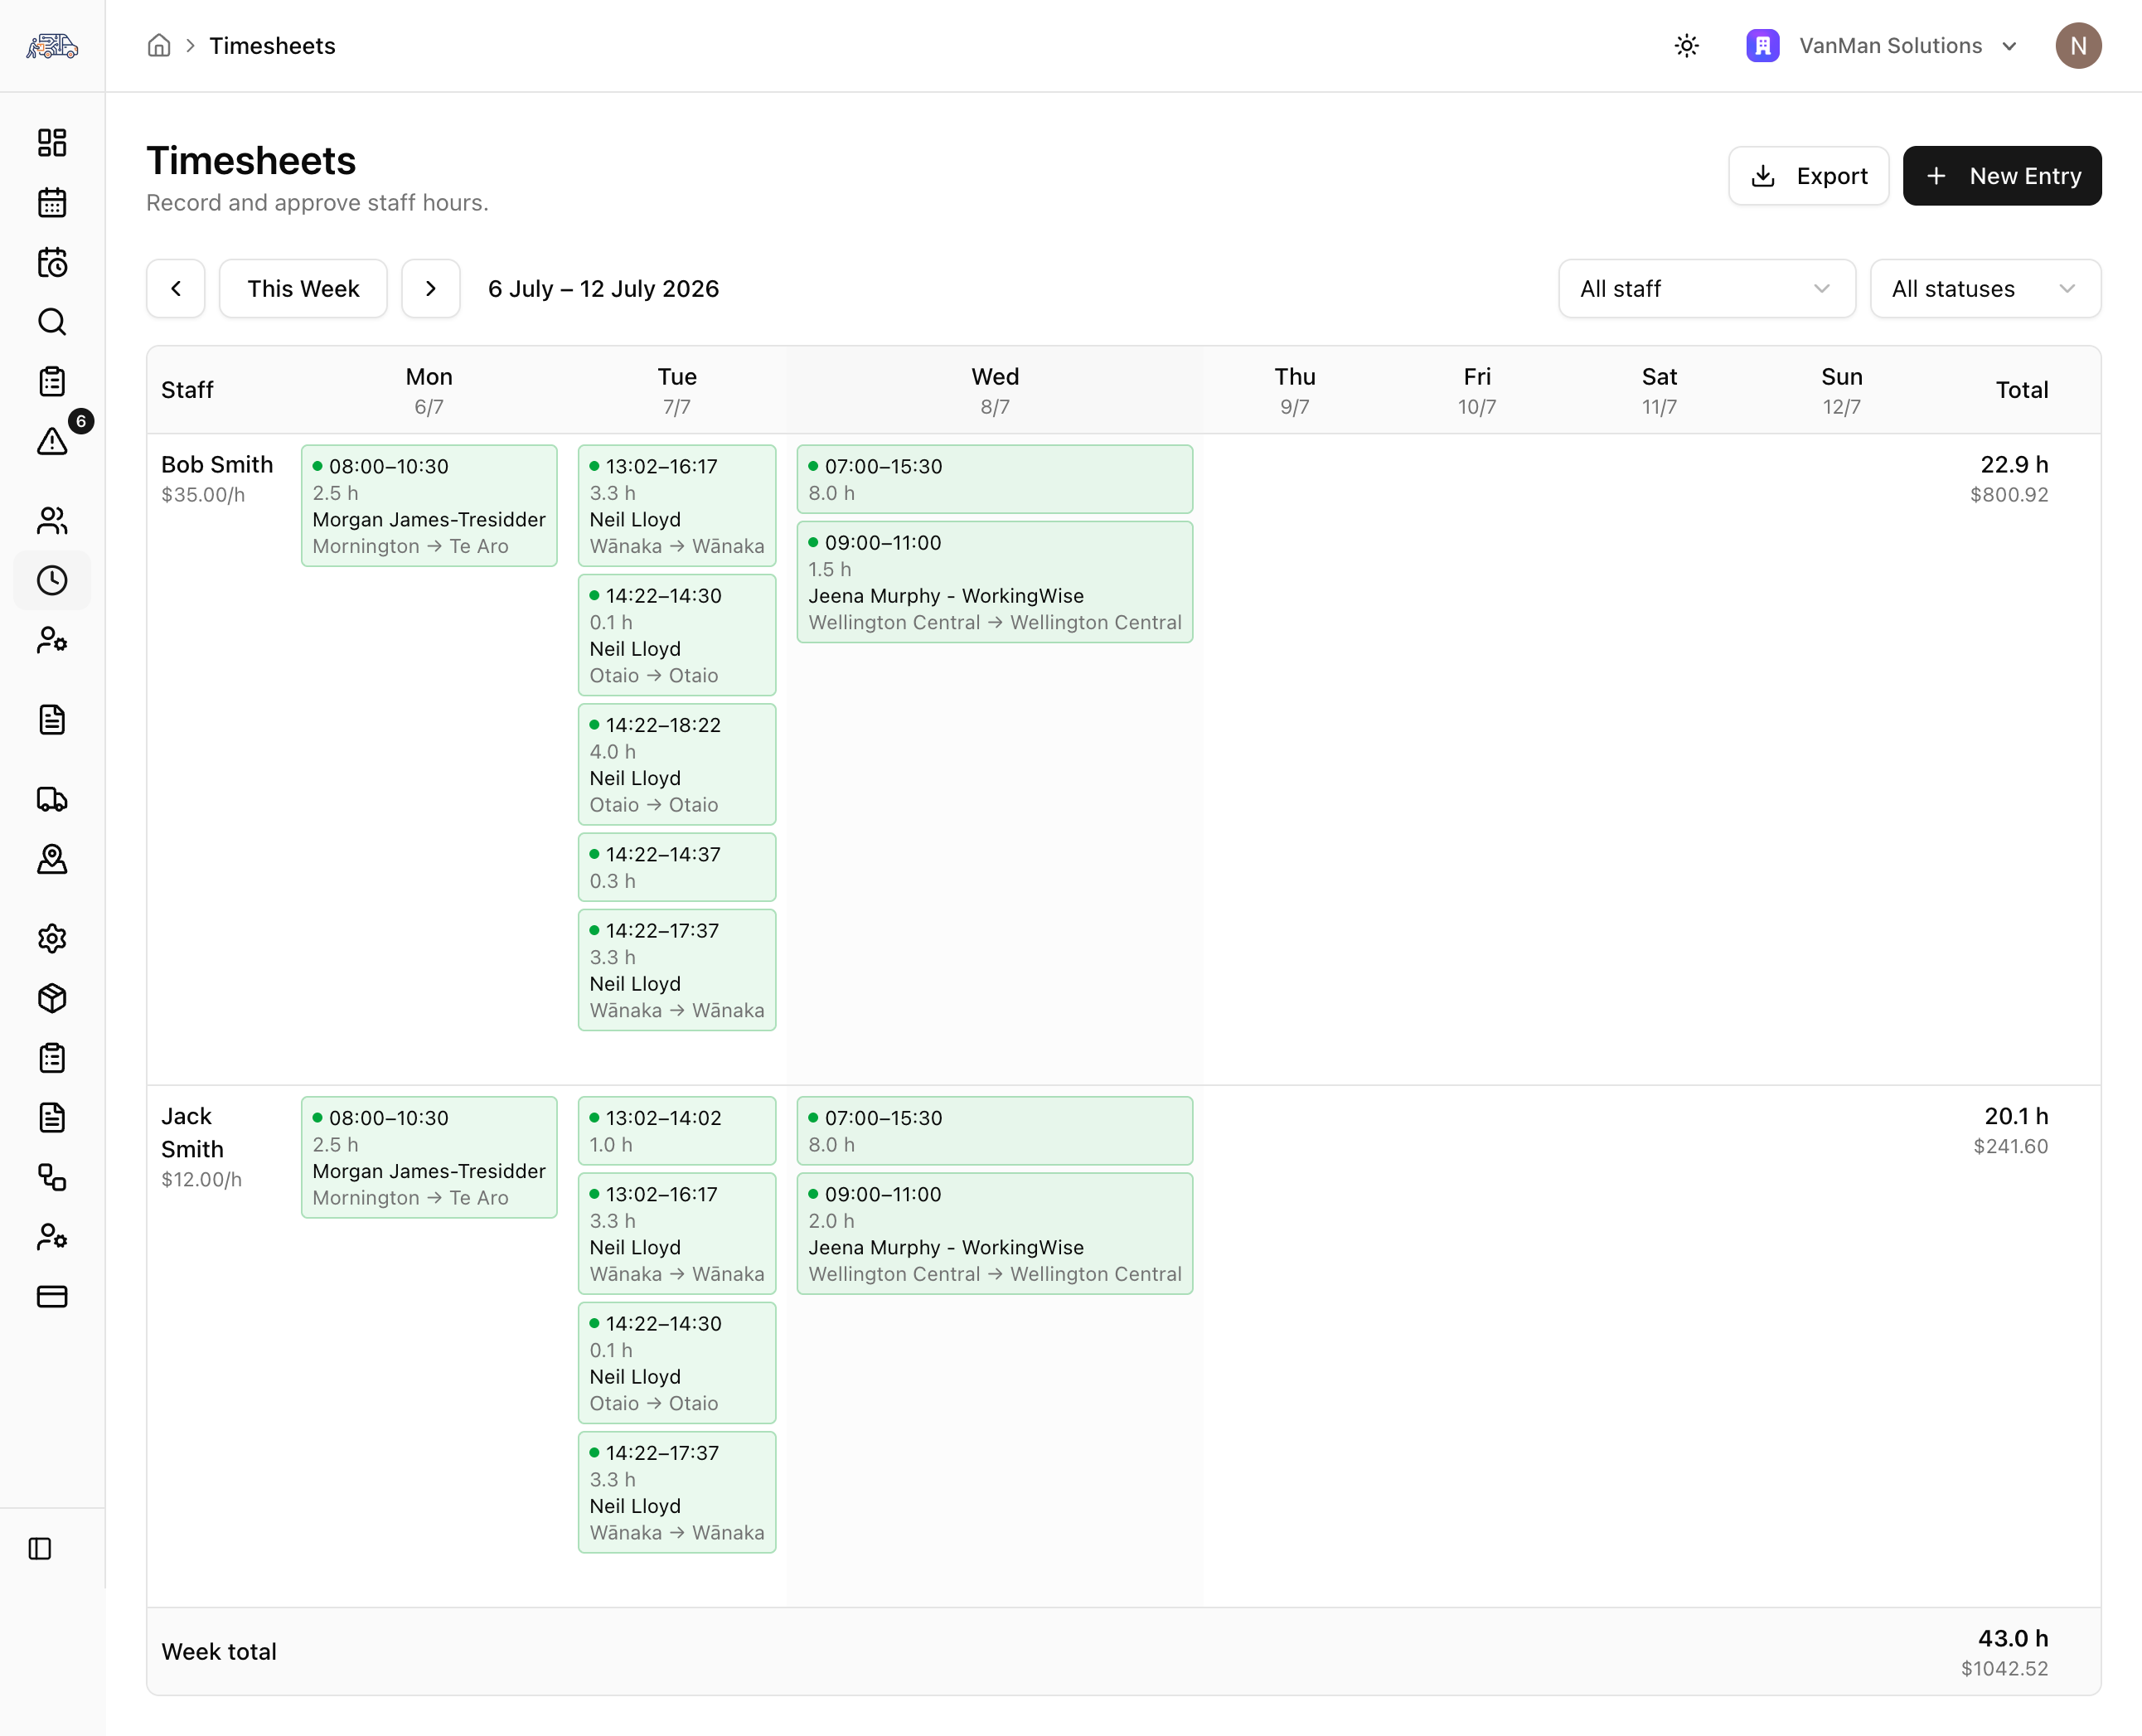
Task: Open Bob Smith's 14:22–17:37 Wānaka entry
Action: (x=677, y=970)
